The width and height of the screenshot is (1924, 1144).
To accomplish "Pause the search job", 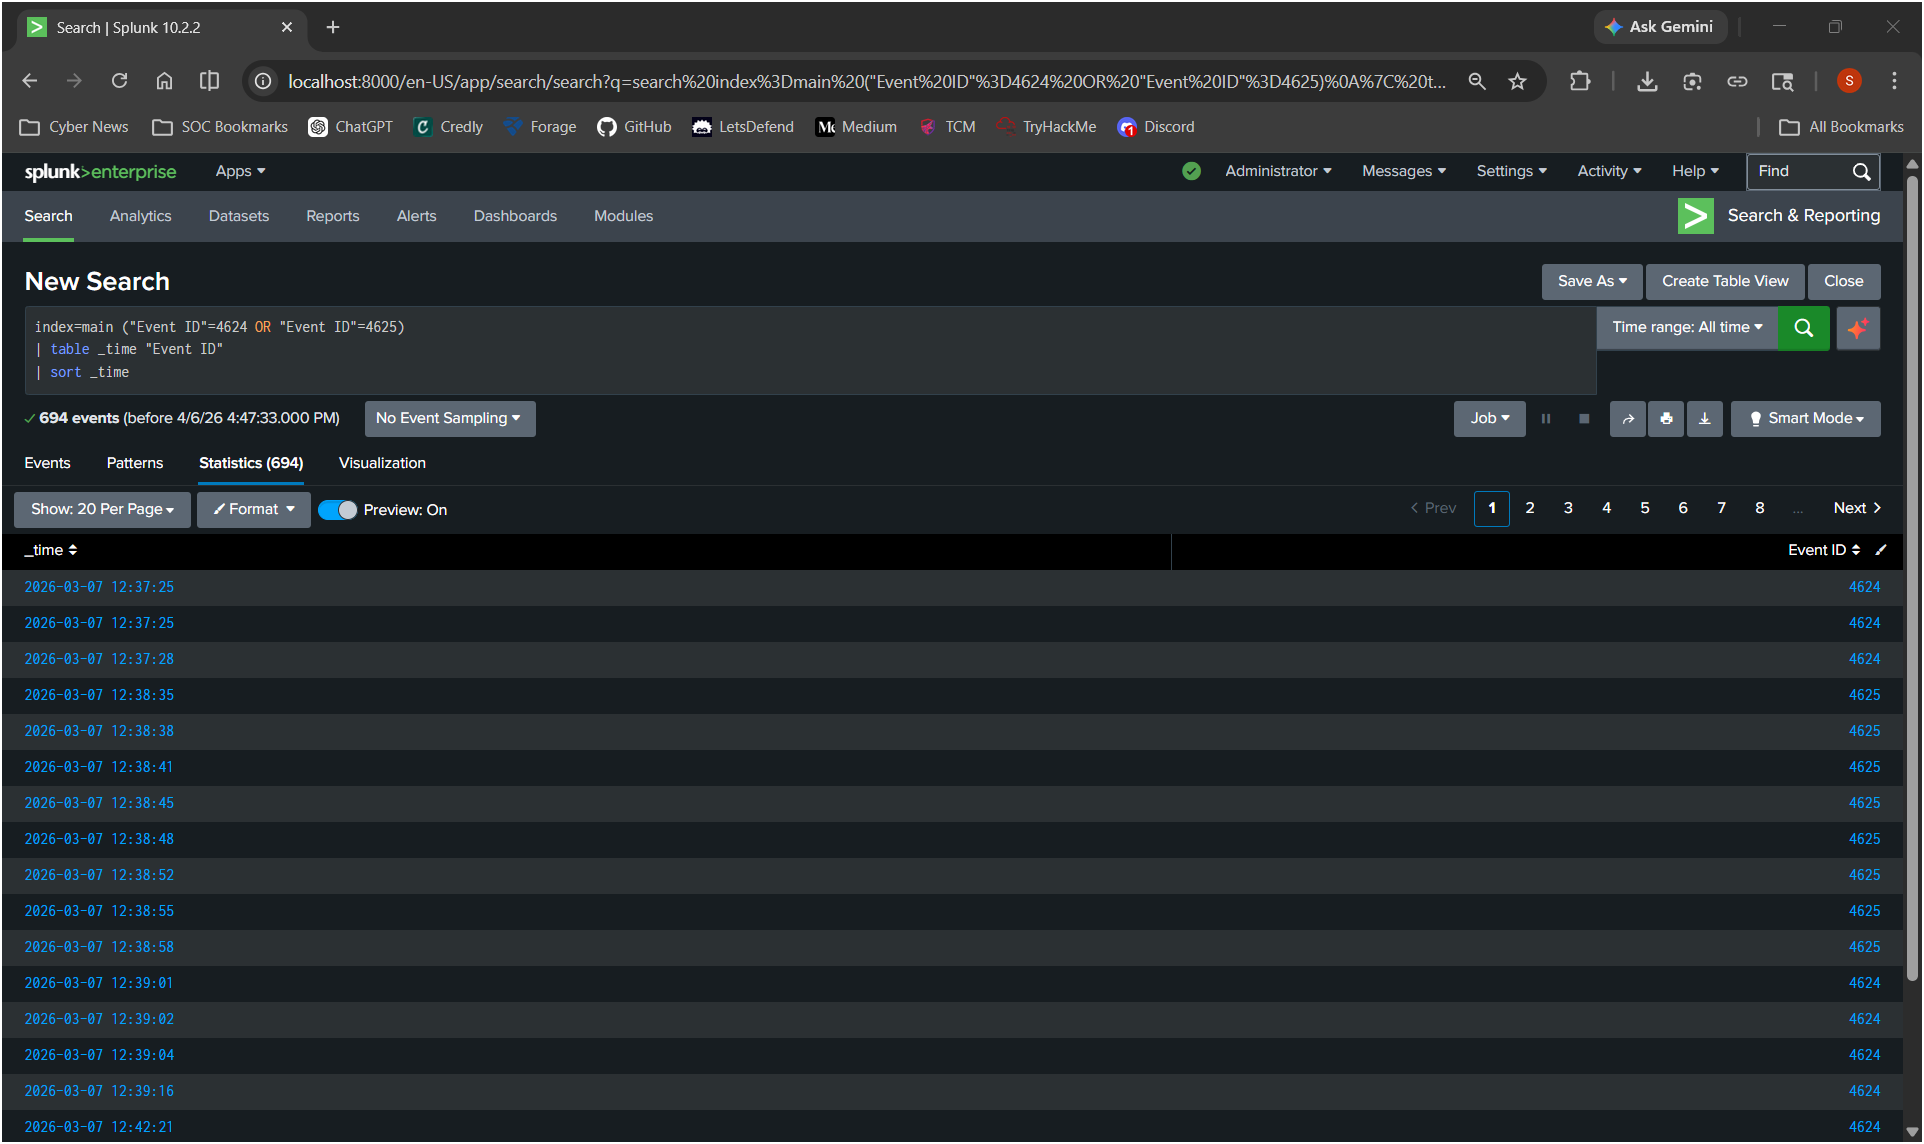I will click(1546, 419).
